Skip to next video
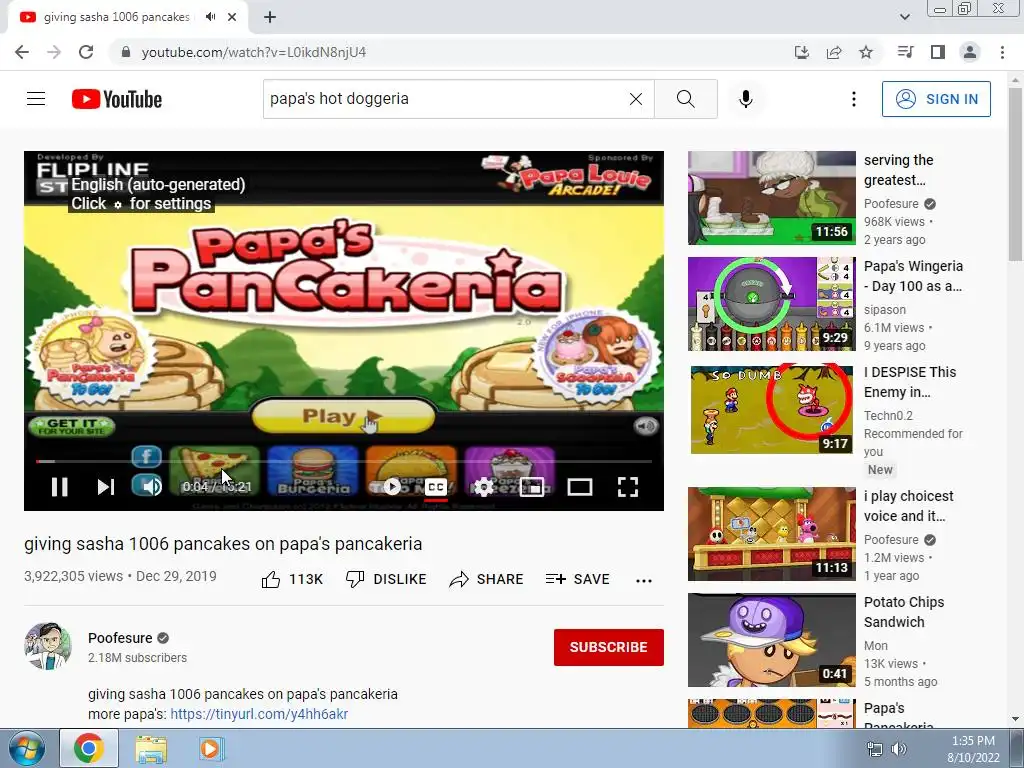The image size is (1024, 768). coord(106,487)
